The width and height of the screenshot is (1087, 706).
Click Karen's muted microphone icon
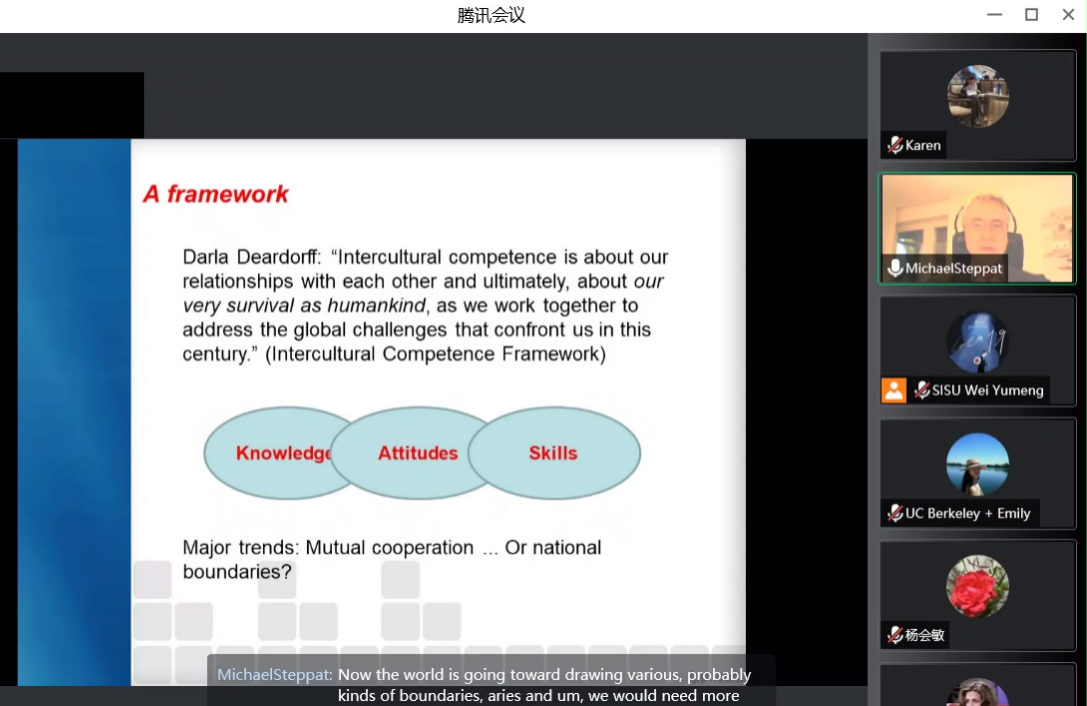pyautogui.click(x=895, y=145)
